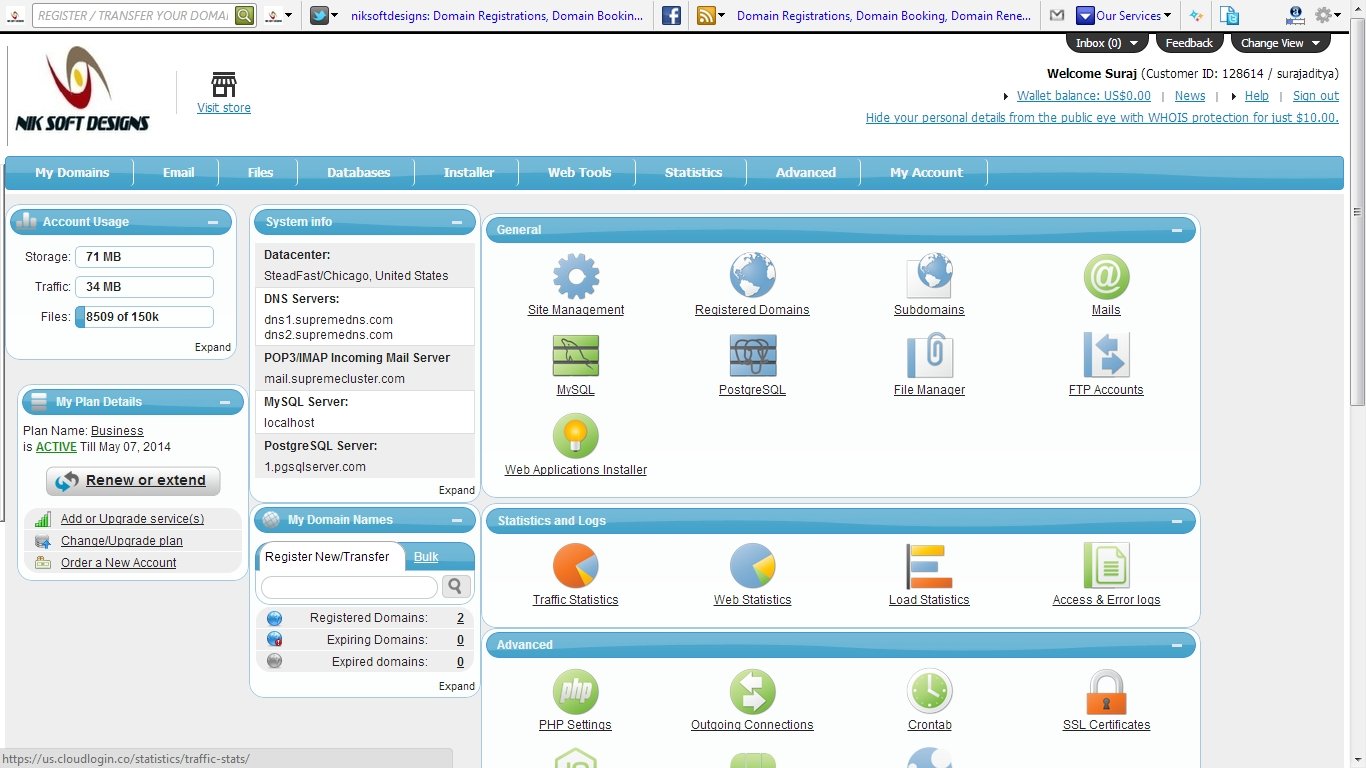The height and width of the screenshot is (768, 1366).
Task: Click the Gmail envelope toolbar icon
Action: (1057, 15)
